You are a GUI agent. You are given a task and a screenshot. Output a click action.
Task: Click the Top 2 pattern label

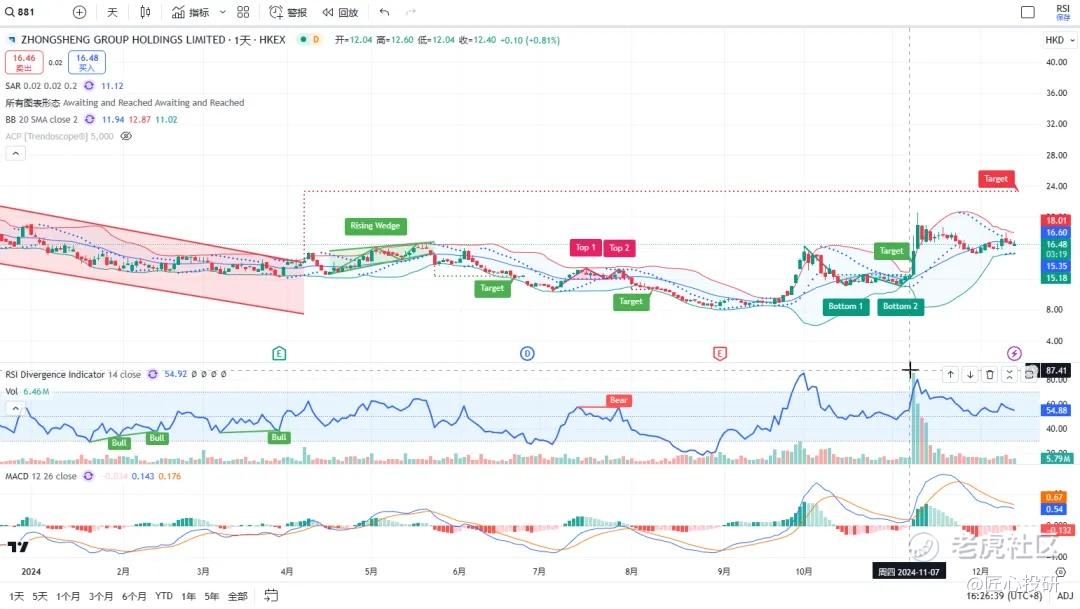pos(619,248)
